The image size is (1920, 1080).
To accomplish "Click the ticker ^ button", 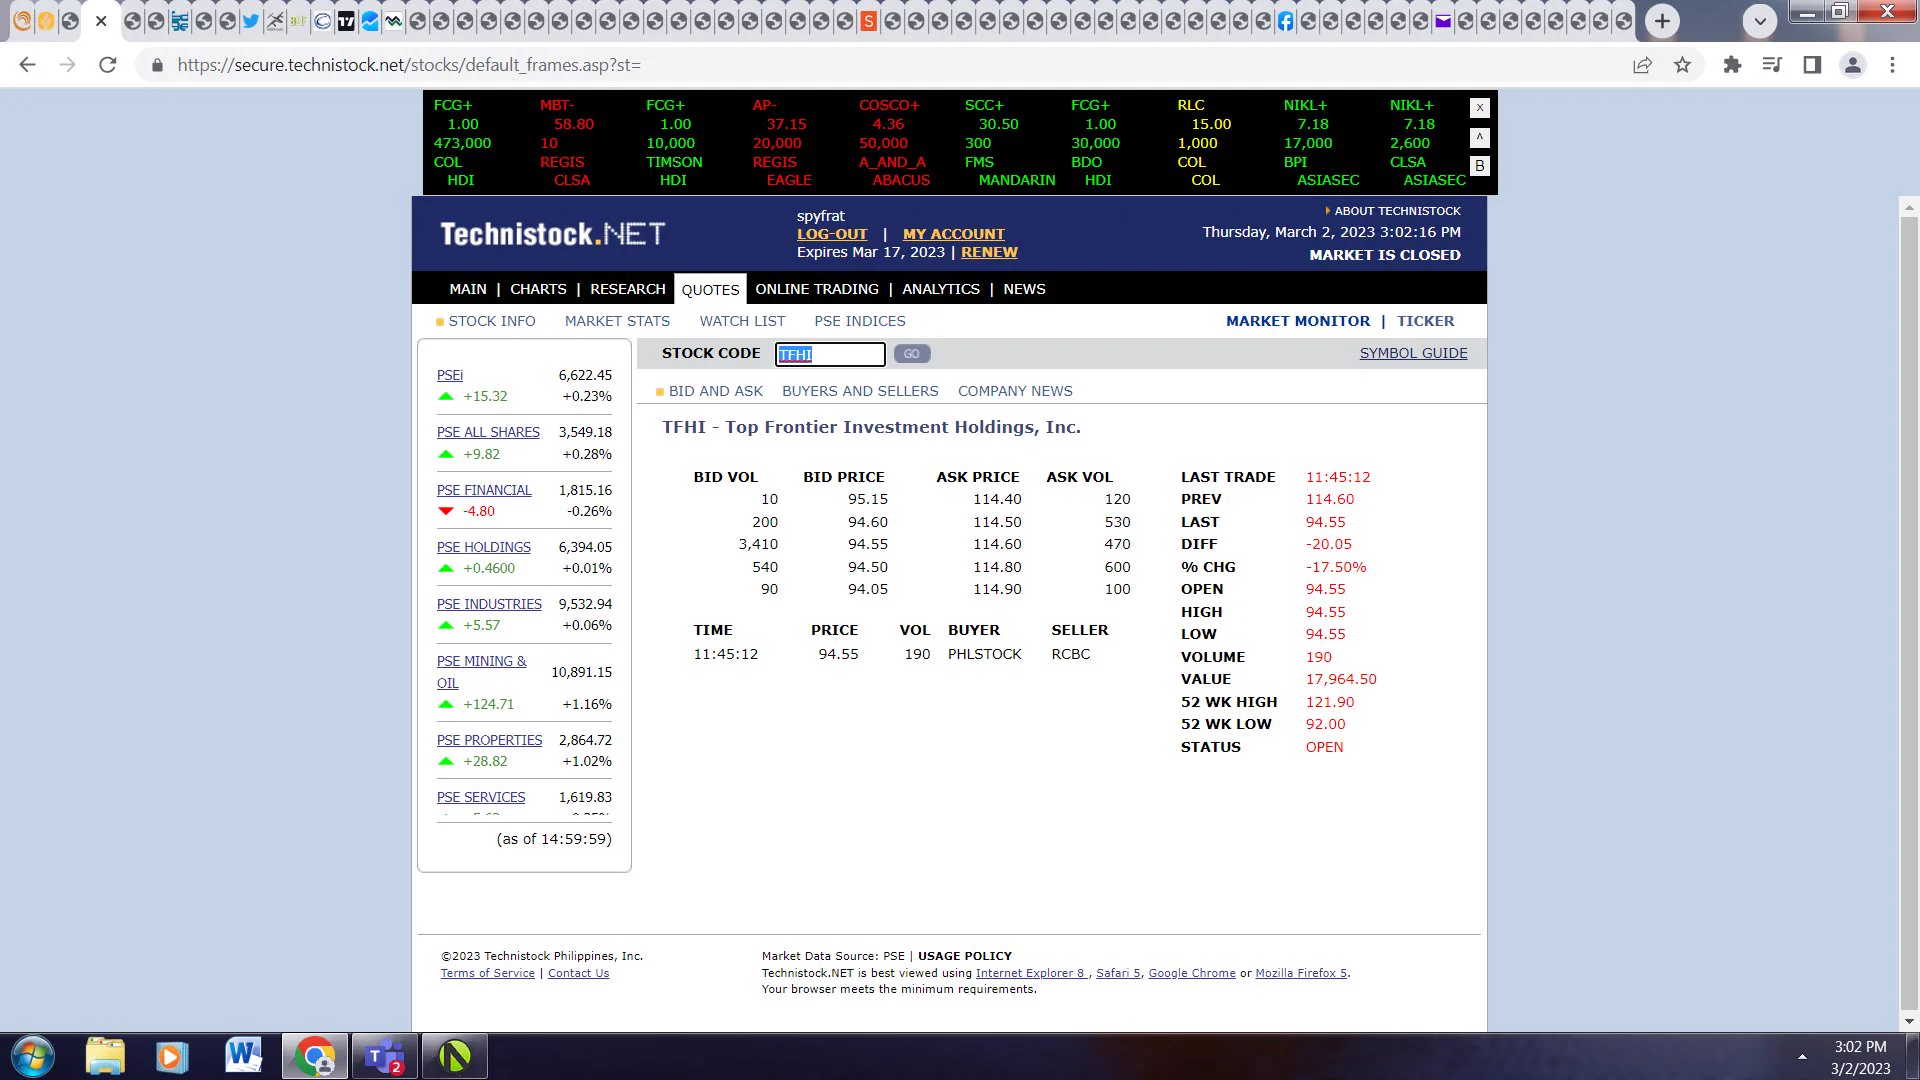I will click(x=1480, y=137).
